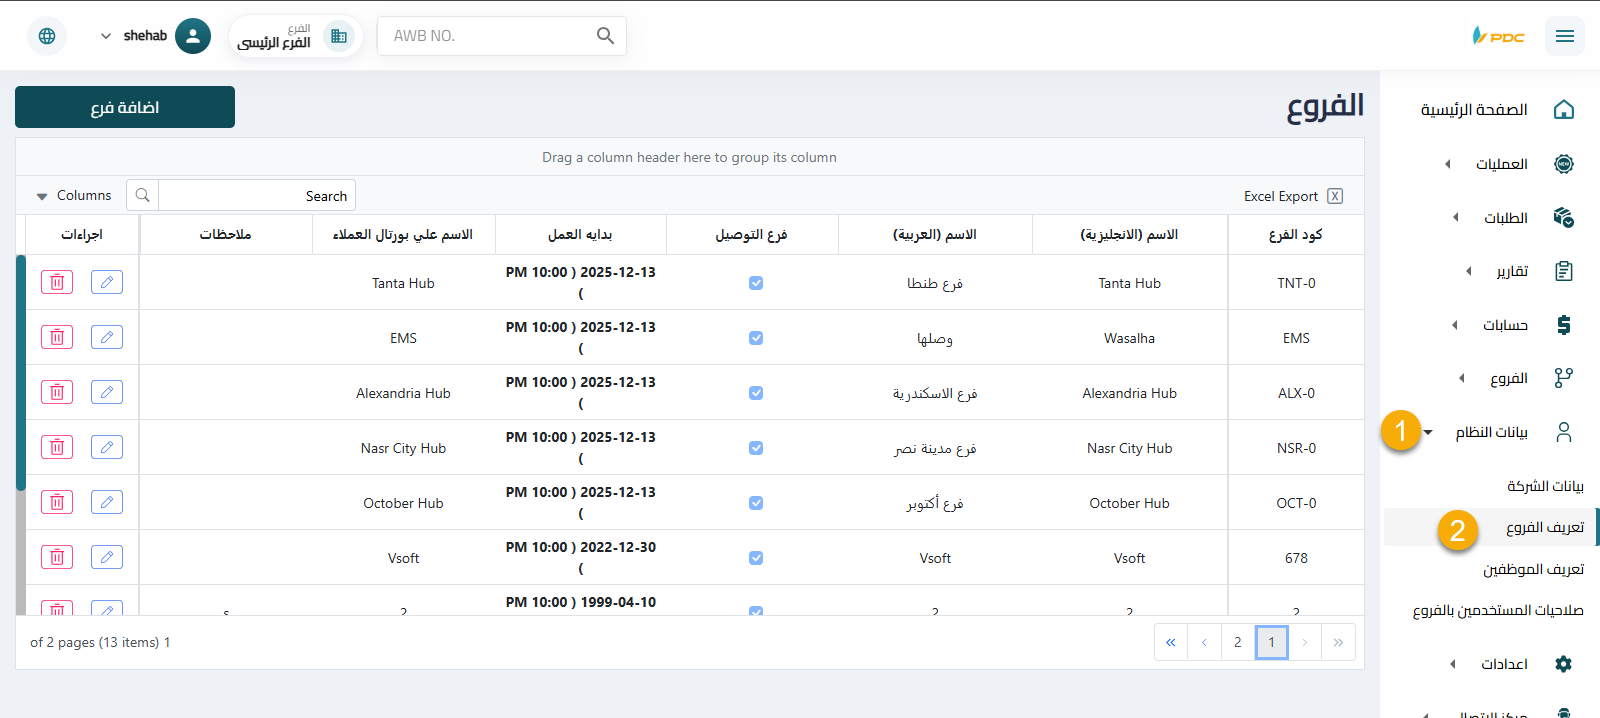This screenshot has width=1600, height=718.
Task: Delete the Vsoft branch row
Action: click(57, 557)
